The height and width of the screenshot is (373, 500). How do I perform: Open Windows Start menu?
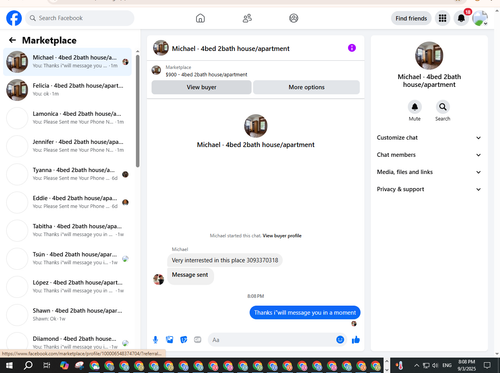[9, 365]
